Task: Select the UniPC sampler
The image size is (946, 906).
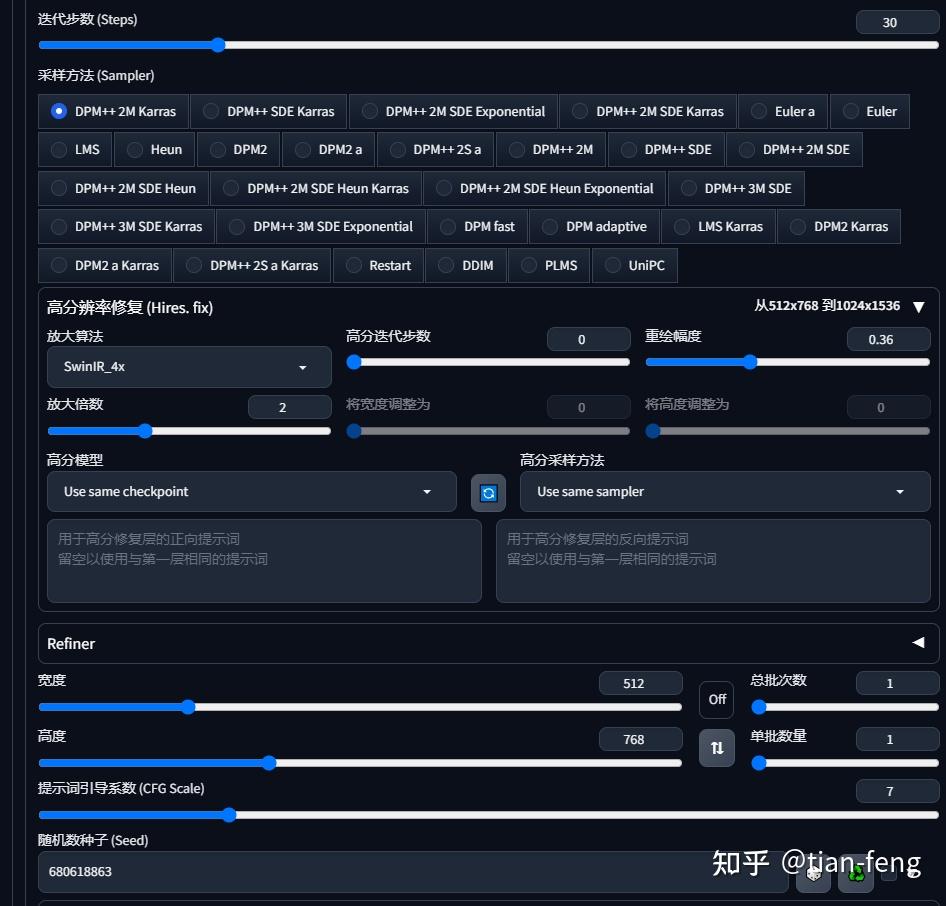Action: click(x=634, y=265)
